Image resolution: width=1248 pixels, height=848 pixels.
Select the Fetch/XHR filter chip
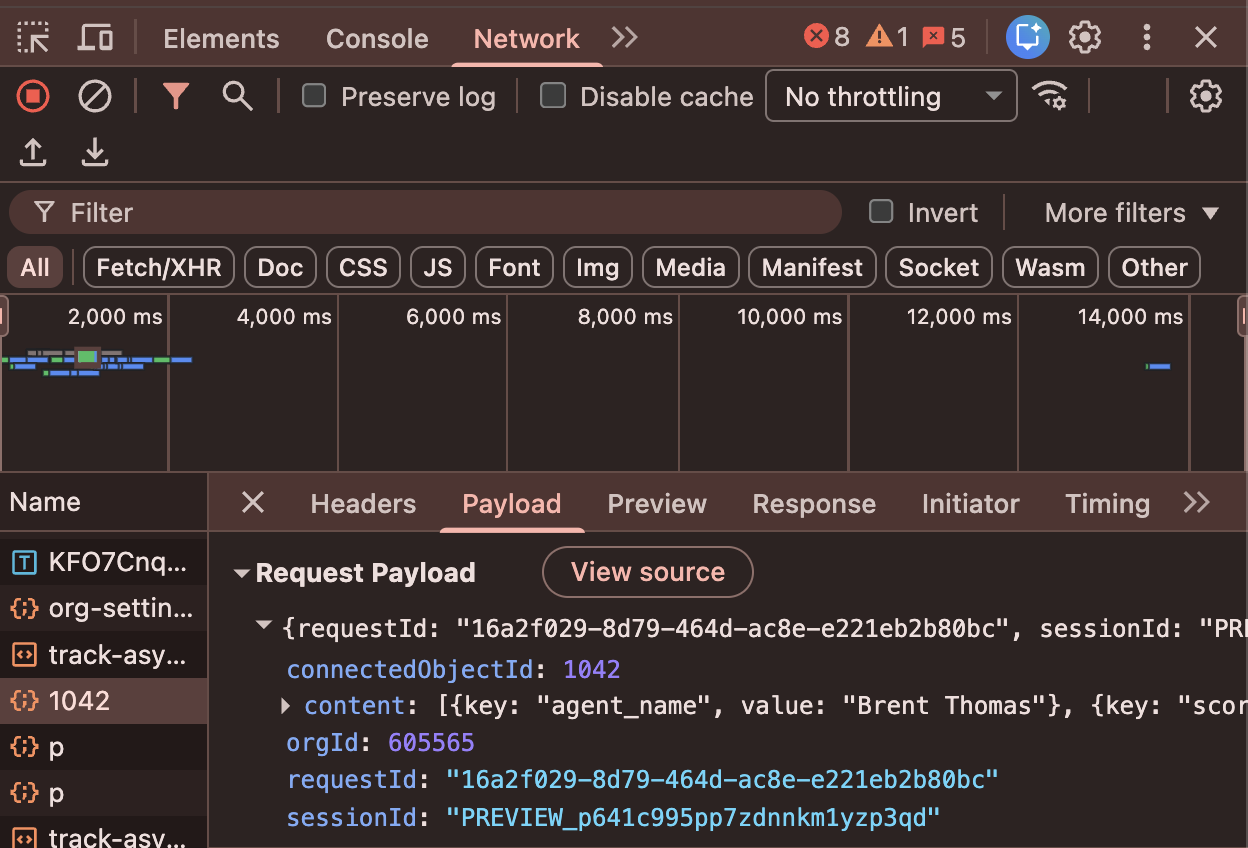pyautogui.click(x=159, y=268)
